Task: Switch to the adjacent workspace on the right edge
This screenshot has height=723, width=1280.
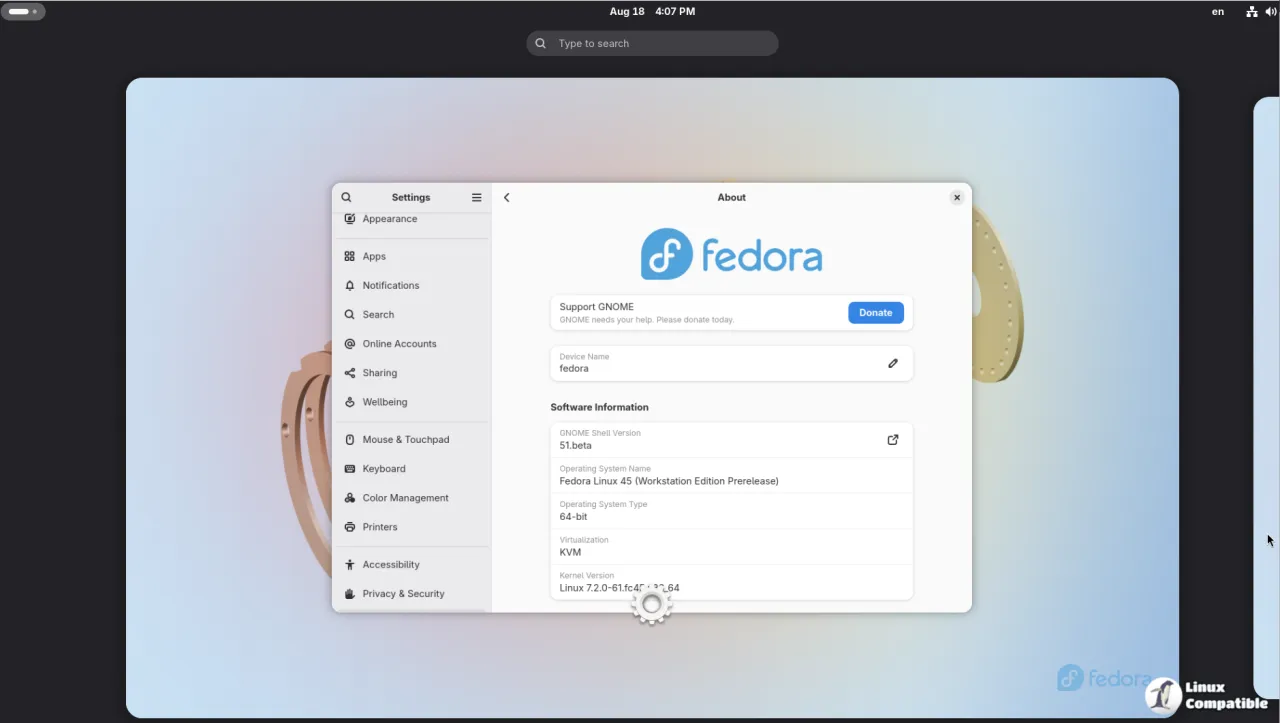Action: point(1266,400)
